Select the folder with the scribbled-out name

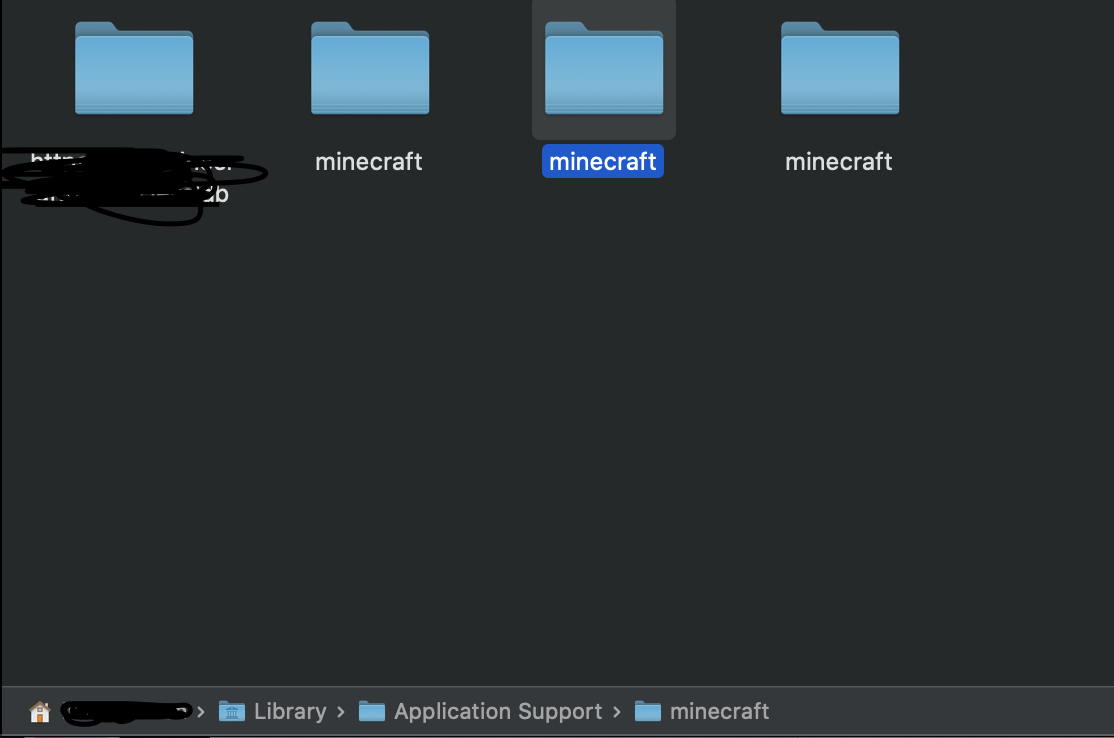[134, 68]
